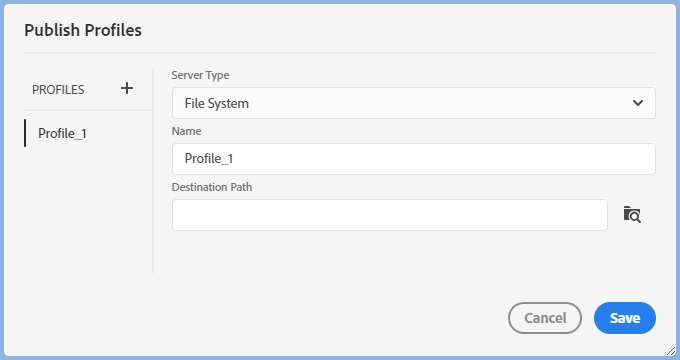This screenshot has height=360, width=680.
Task: Add a new publish profile with plus icon
Action: [127, 88]
